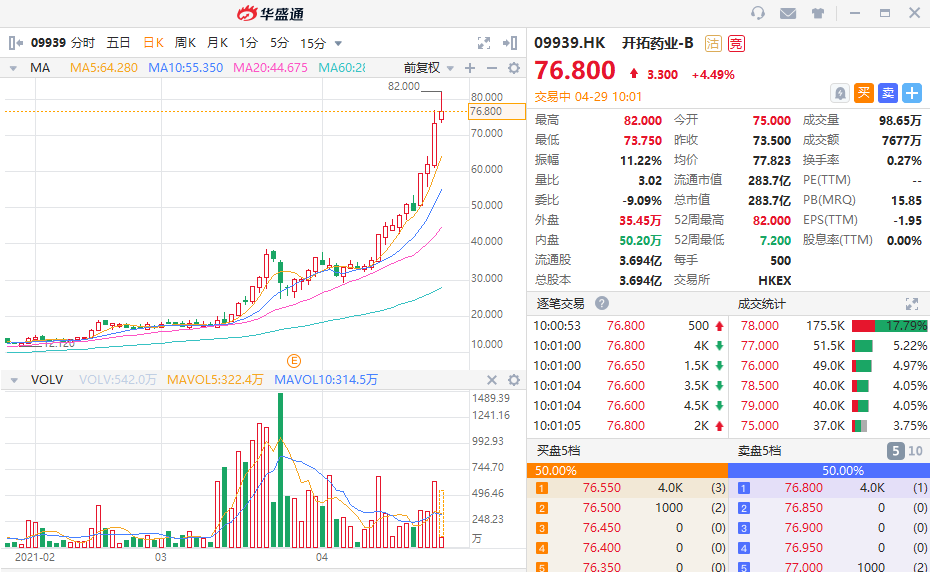Open MA indicator settings gear
930x572 pixels.
pos(514,68)
